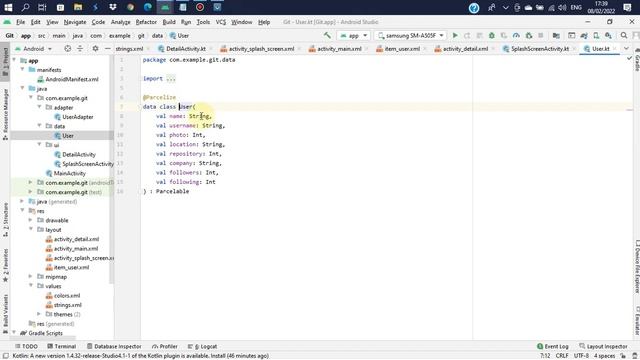Click Select Opened File target icon
This screenshot has height=360, width=640.
click(x=67, y=49)
